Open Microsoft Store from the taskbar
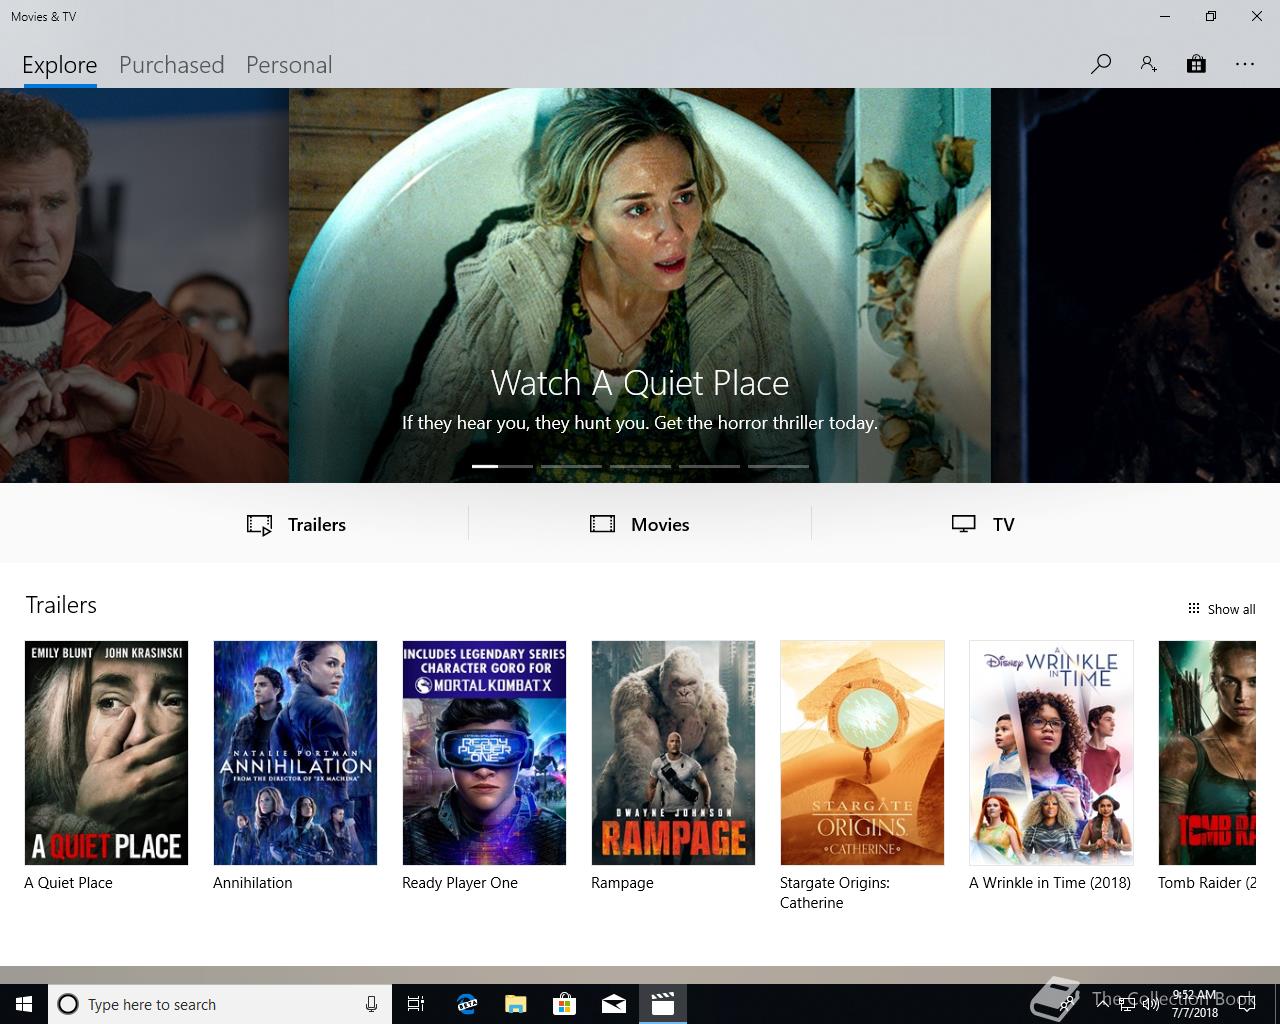1280x1024 pixels. point(564,1004)
